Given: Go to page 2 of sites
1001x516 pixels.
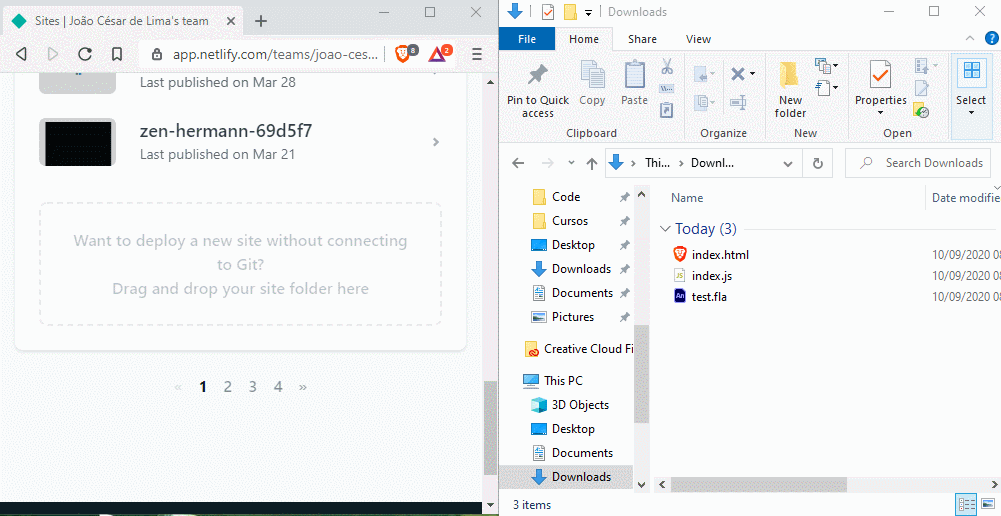Looking at the screenshot, I should pos(227,386).
